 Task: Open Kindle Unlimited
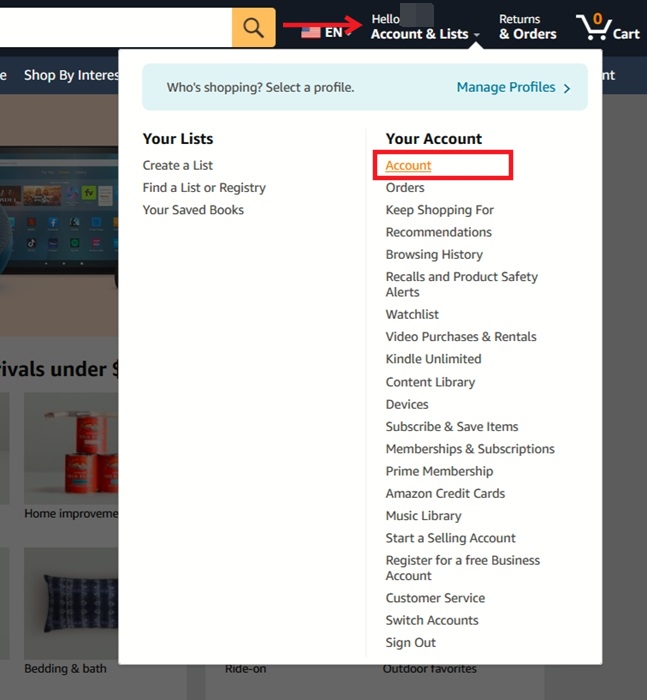click(x=433, y=359)
